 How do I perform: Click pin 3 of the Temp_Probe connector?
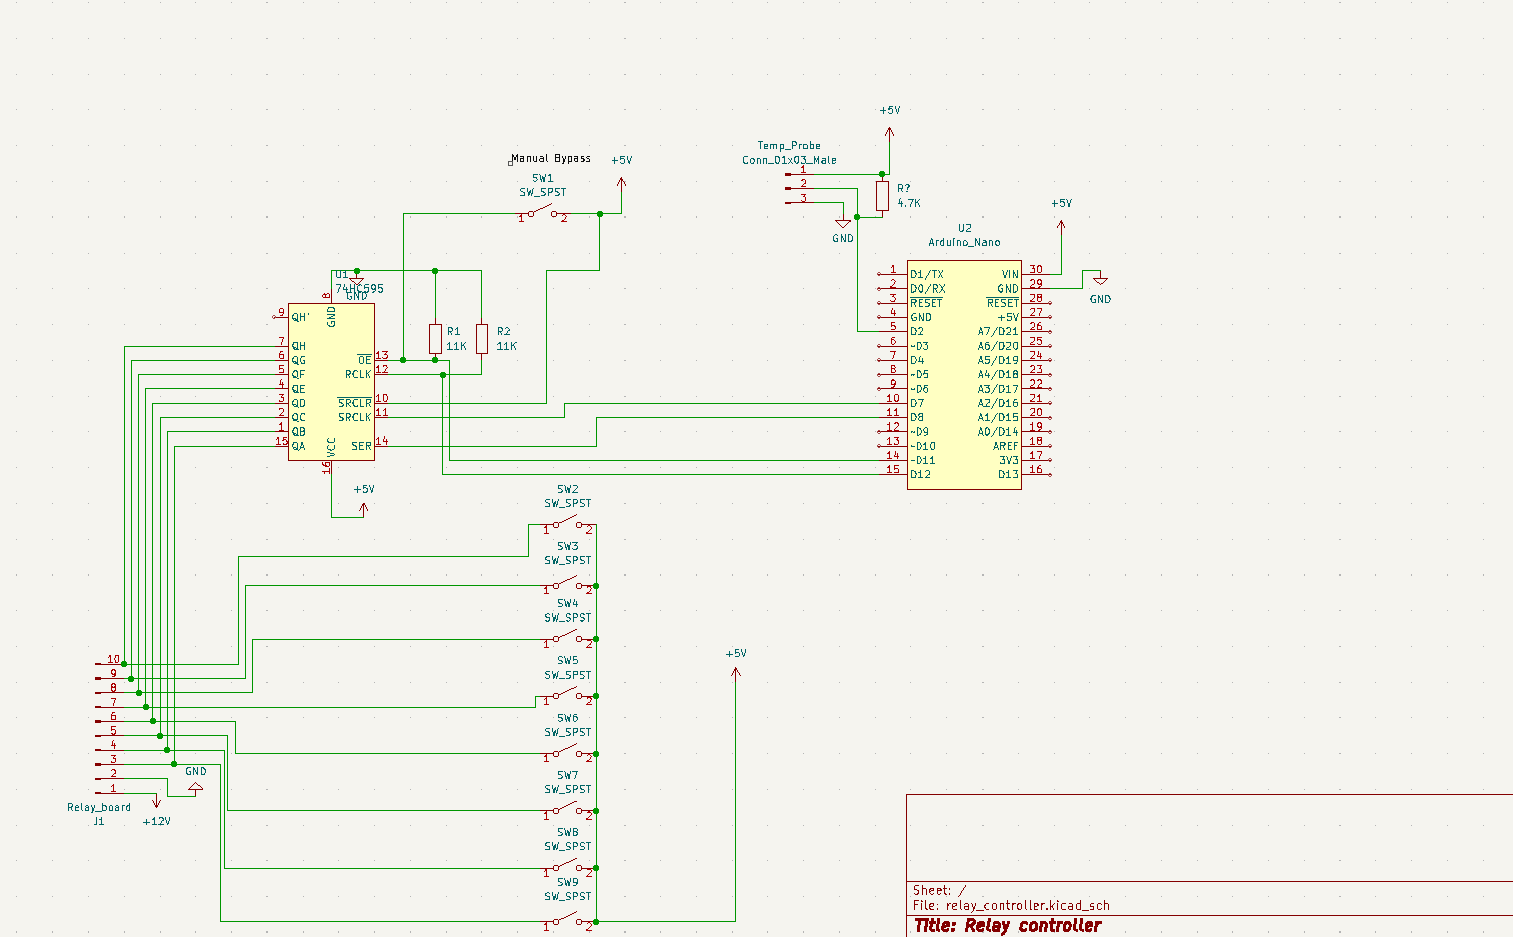(799, 203)
